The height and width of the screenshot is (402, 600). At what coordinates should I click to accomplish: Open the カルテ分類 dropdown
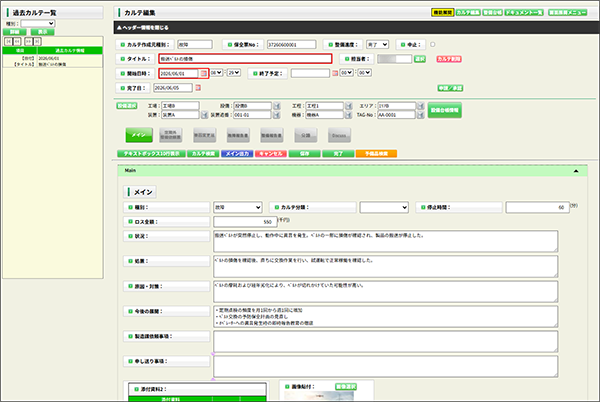(x=384, y=207)
